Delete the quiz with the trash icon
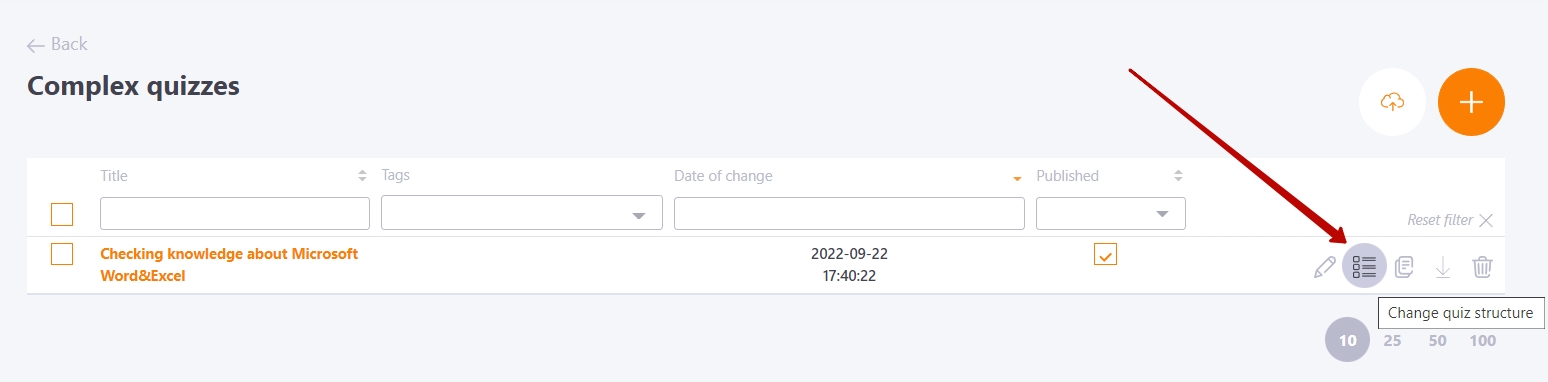 [x=1482, y=267]
